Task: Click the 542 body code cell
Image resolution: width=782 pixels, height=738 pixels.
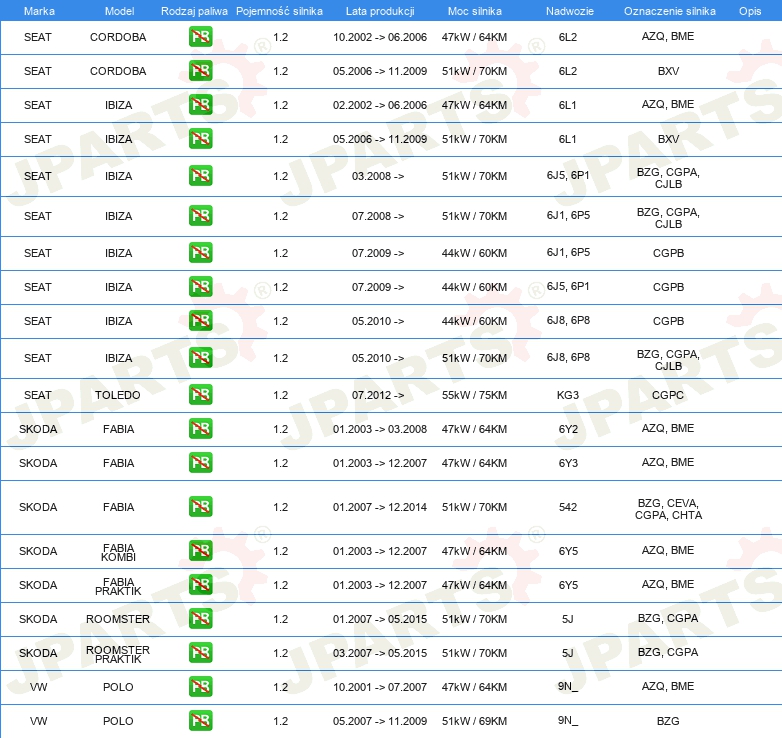Action: pyautogui.click(x=568, y=507)
